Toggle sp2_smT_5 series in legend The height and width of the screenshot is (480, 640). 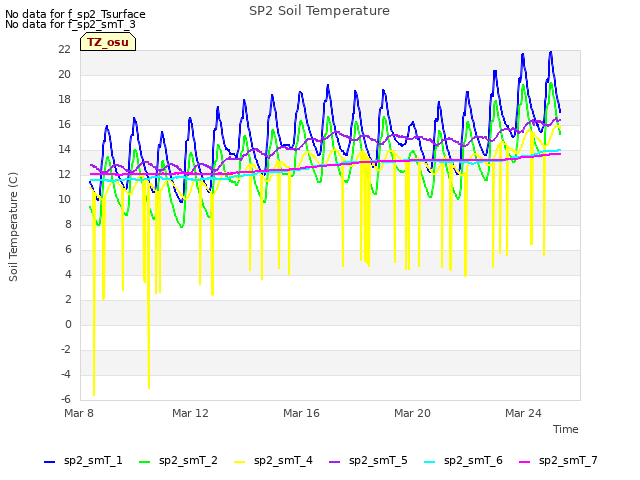(x=368, y=461)
